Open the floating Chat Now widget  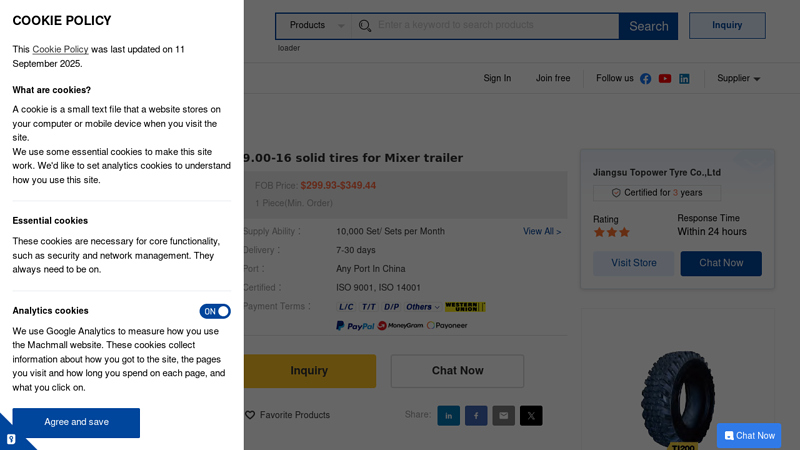coord(749,436)
